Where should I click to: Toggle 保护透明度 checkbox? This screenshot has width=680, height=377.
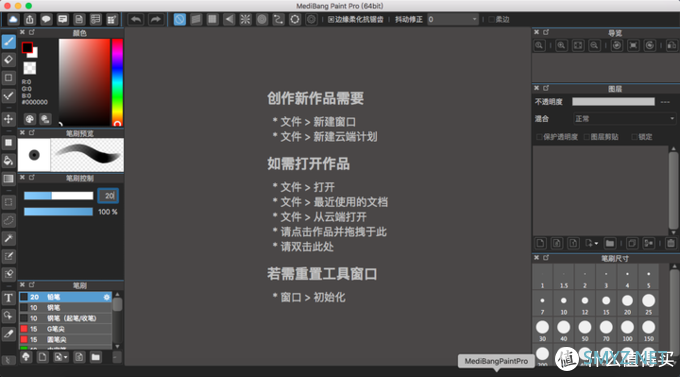[539, 137]
